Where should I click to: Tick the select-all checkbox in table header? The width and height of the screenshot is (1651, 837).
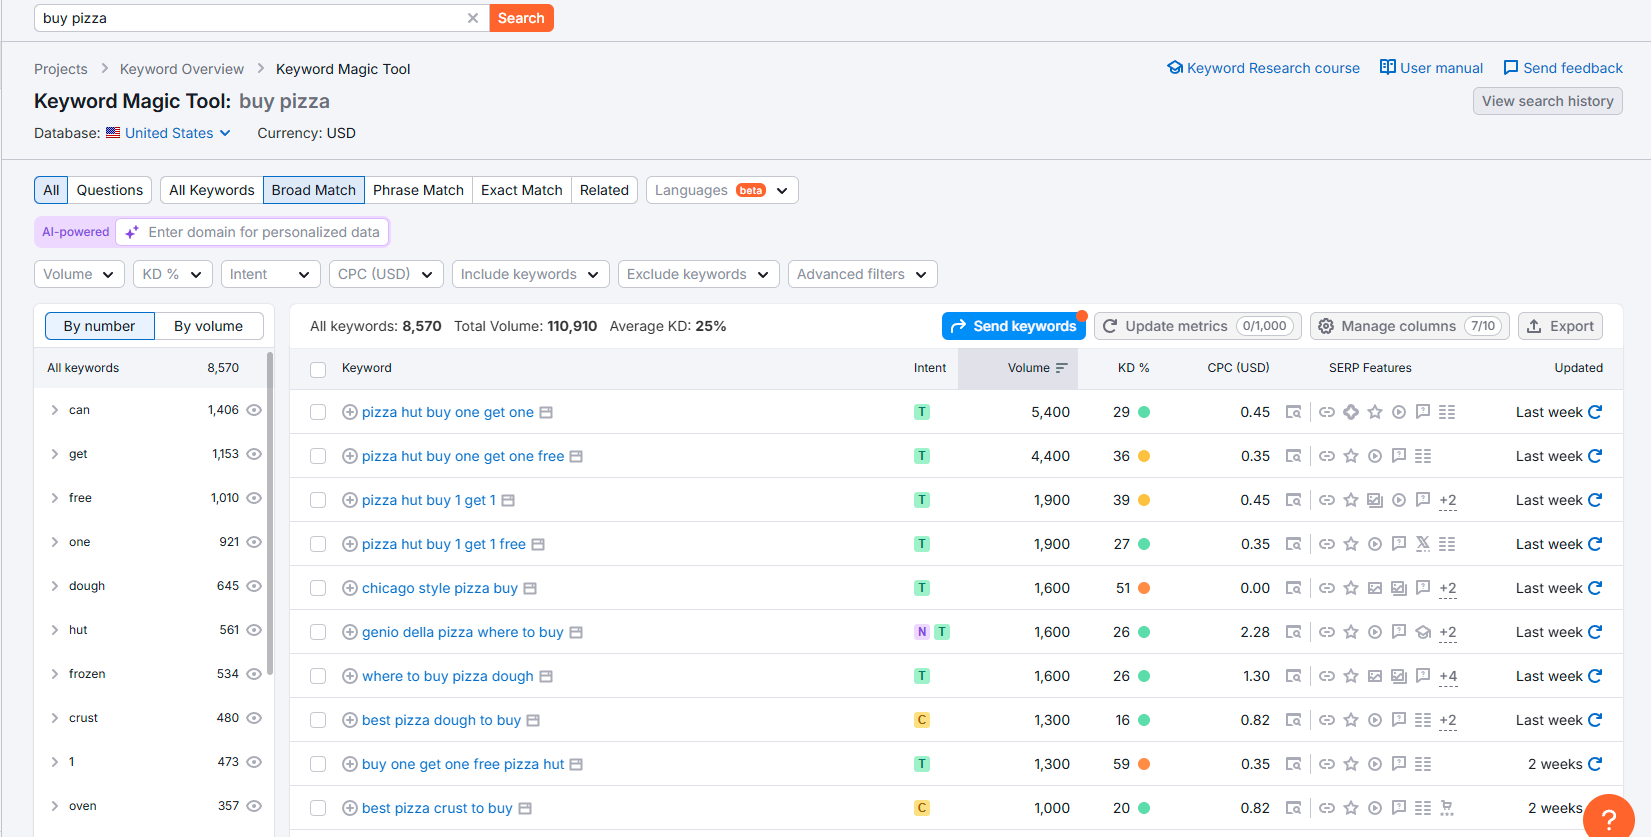(318, 369)
